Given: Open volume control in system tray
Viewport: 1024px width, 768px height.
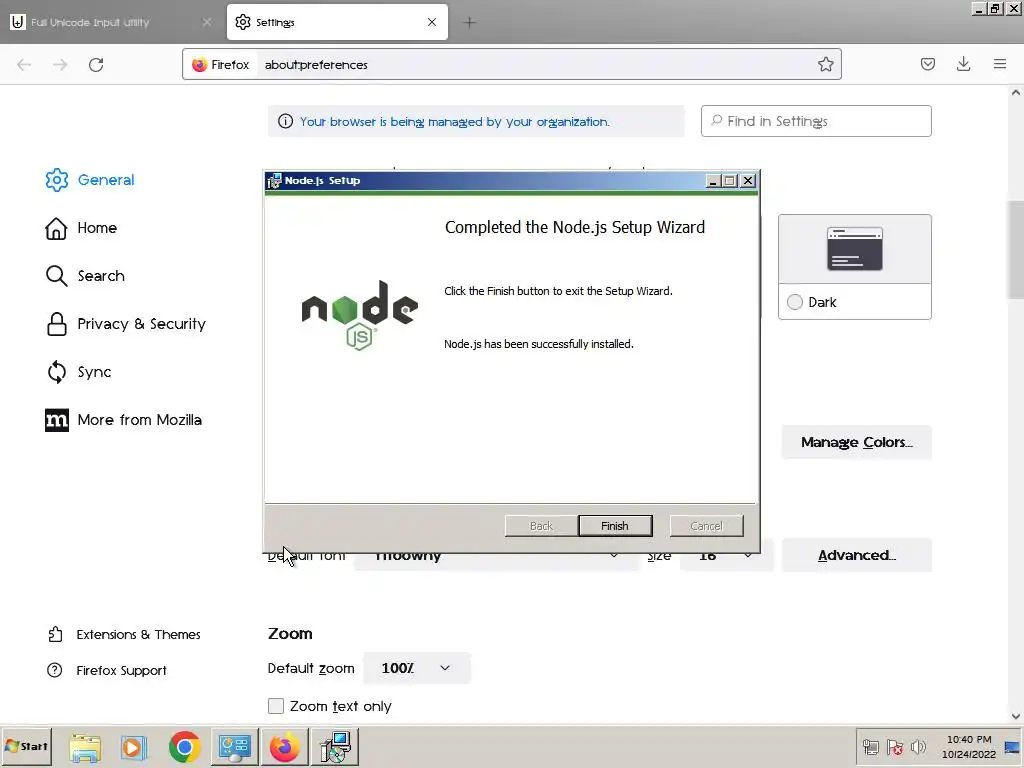Looking at the screenshot, I should coord(918,746).
